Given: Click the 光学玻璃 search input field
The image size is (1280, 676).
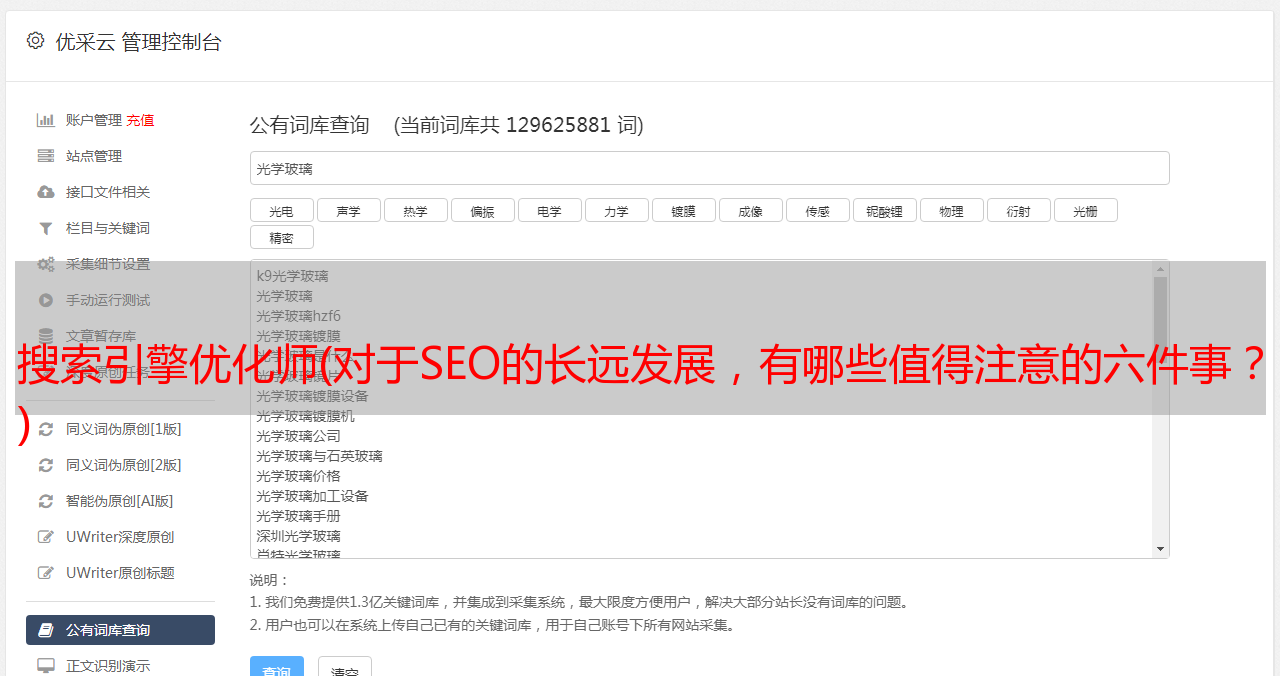Looking at the screenshot, I should [709, 168].
